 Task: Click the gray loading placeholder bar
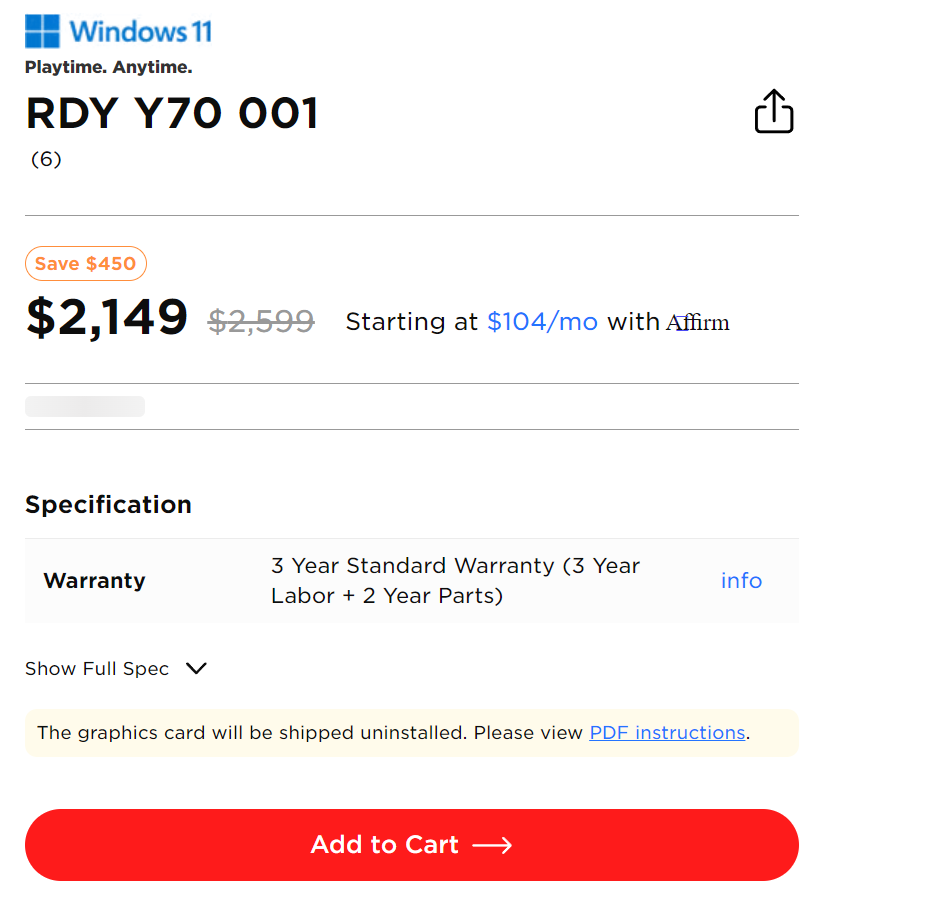[85, 406]
